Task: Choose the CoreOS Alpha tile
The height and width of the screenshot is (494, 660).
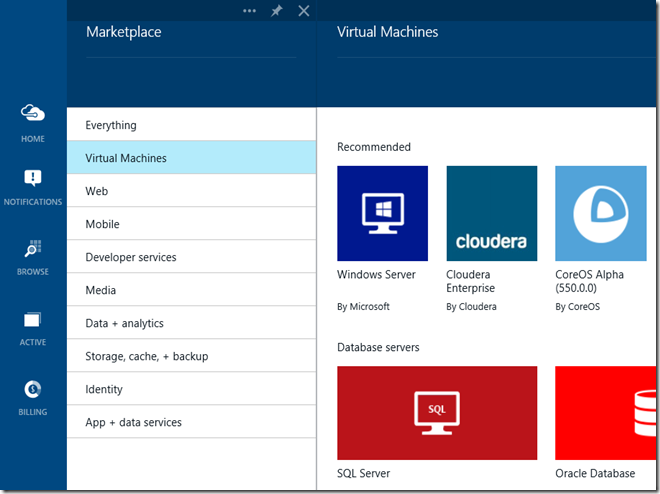Action: point(600,213)
